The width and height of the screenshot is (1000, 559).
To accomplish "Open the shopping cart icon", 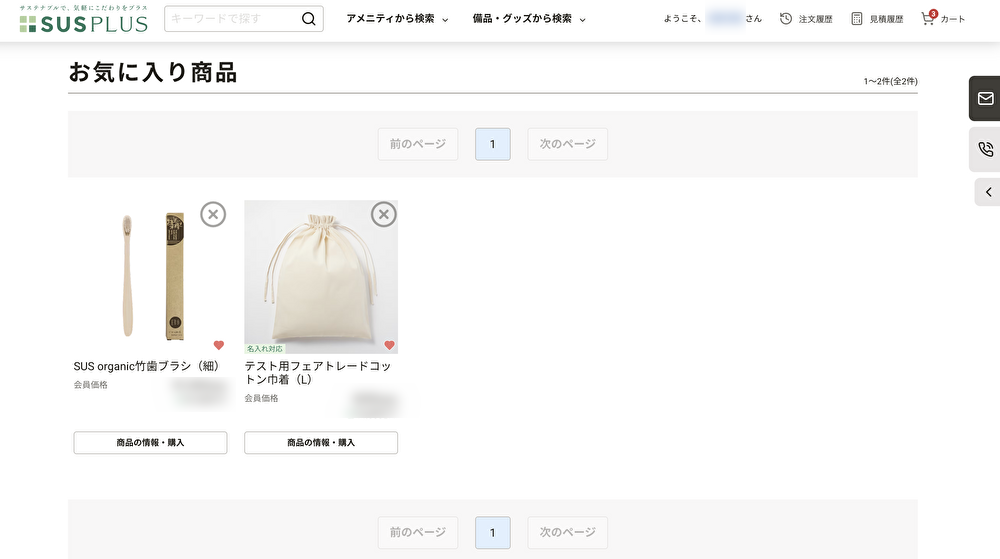I will point(928,19).
